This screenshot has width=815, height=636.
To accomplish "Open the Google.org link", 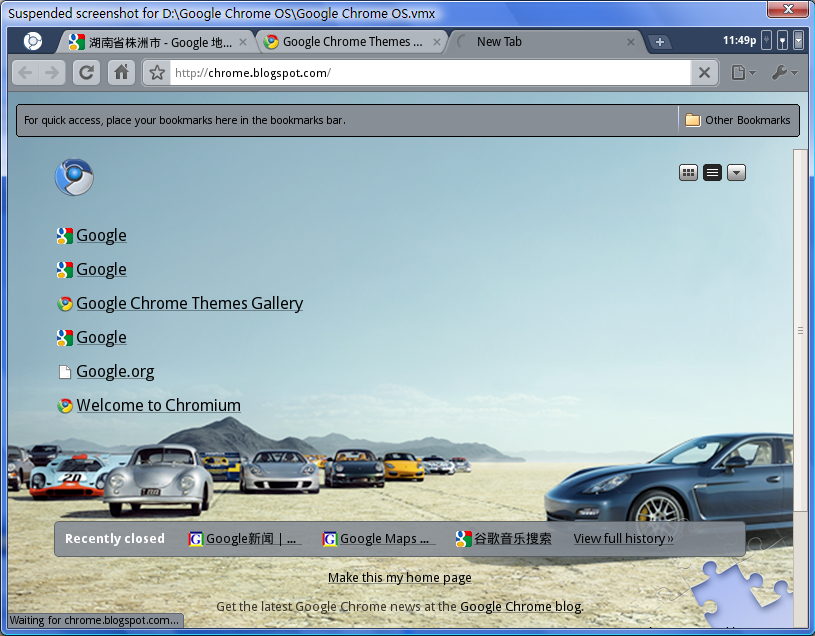I will [x=115, y=372].
